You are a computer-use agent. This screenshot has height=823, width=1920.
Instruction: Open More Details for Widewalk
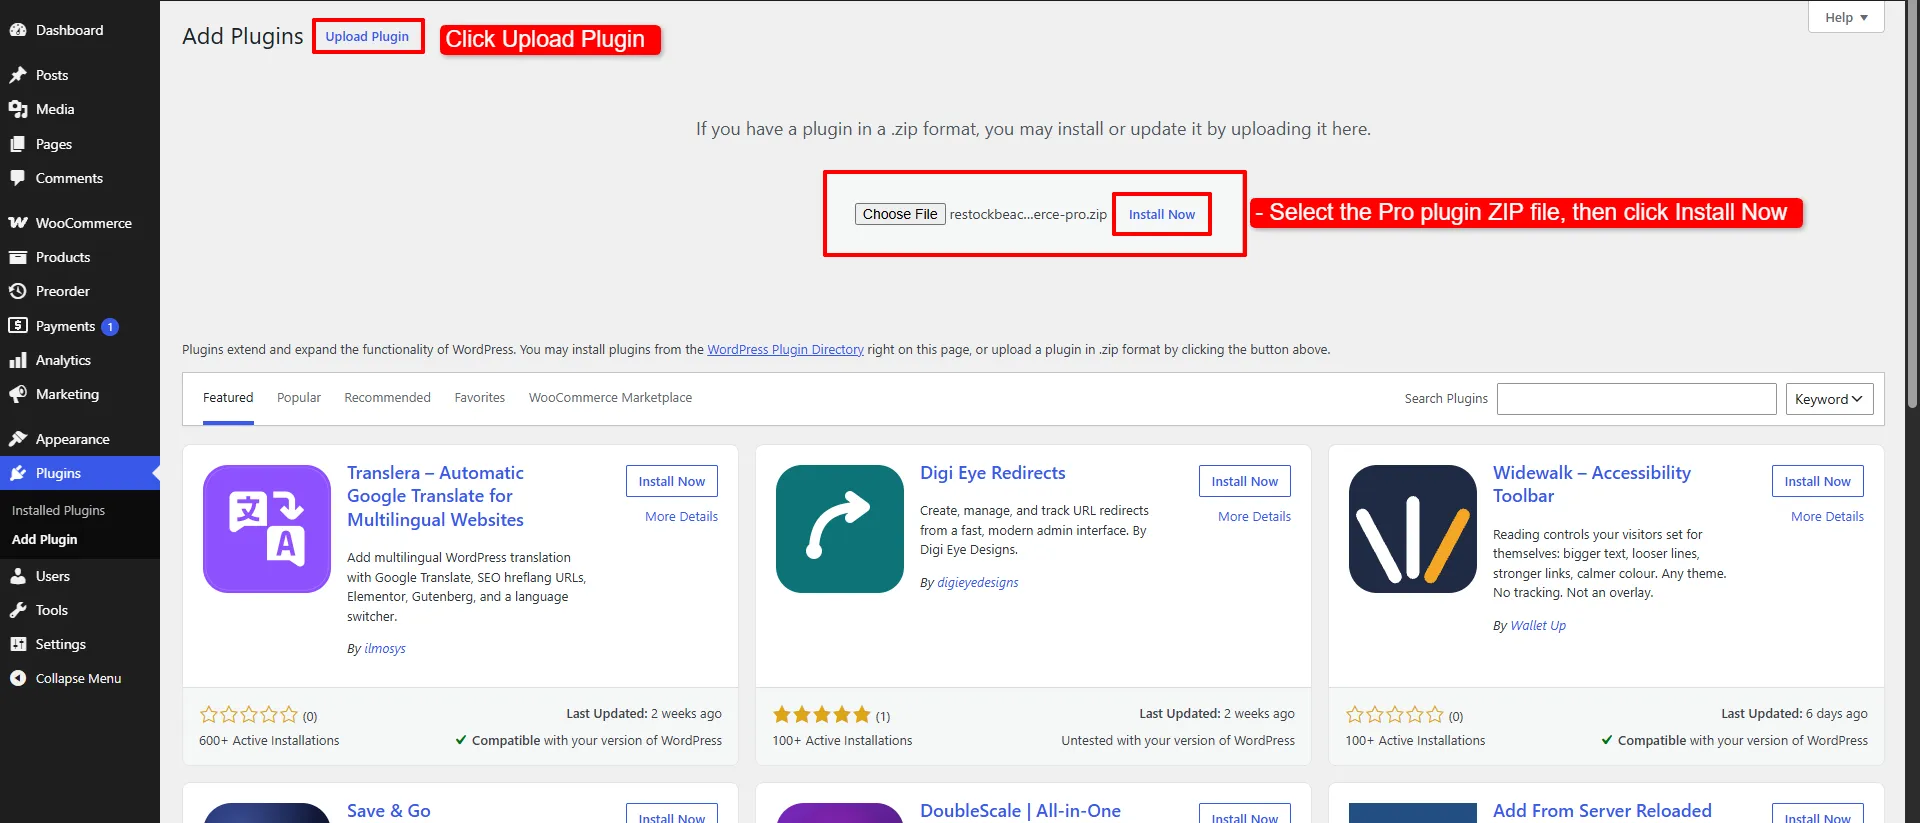coord(1827,517)
